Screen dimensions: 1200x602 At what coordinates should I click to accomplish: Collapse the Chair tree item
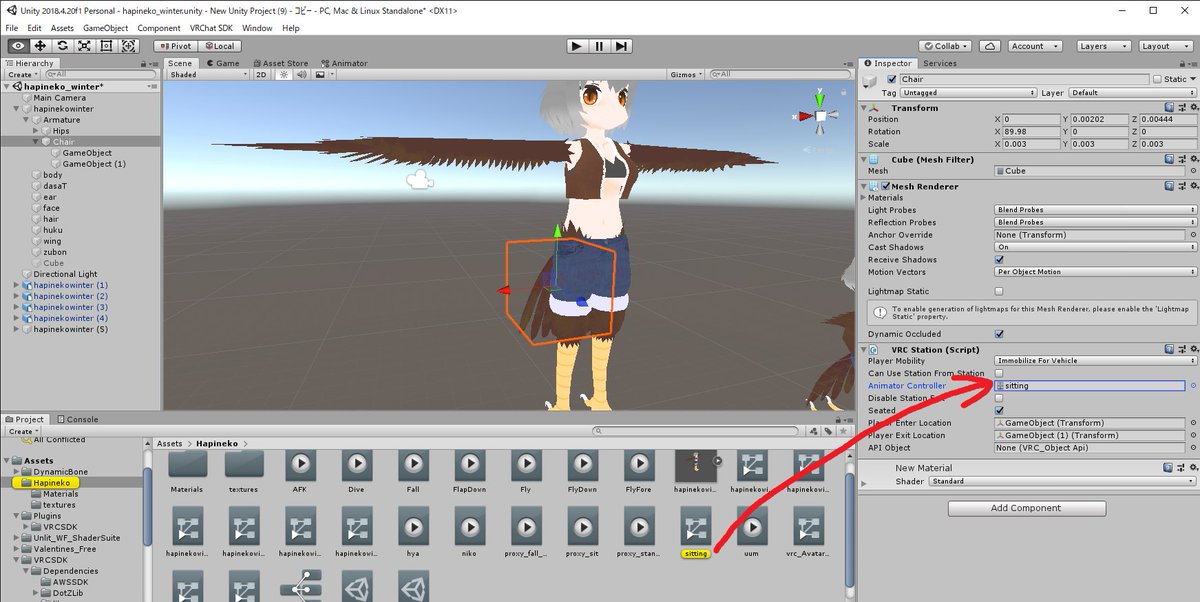click(x=37, y=142)
